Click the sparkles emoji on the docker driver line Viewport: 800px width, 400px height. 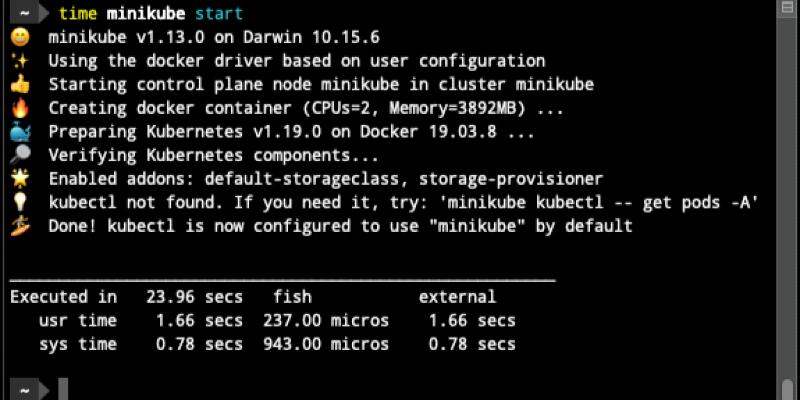[20, 62]
